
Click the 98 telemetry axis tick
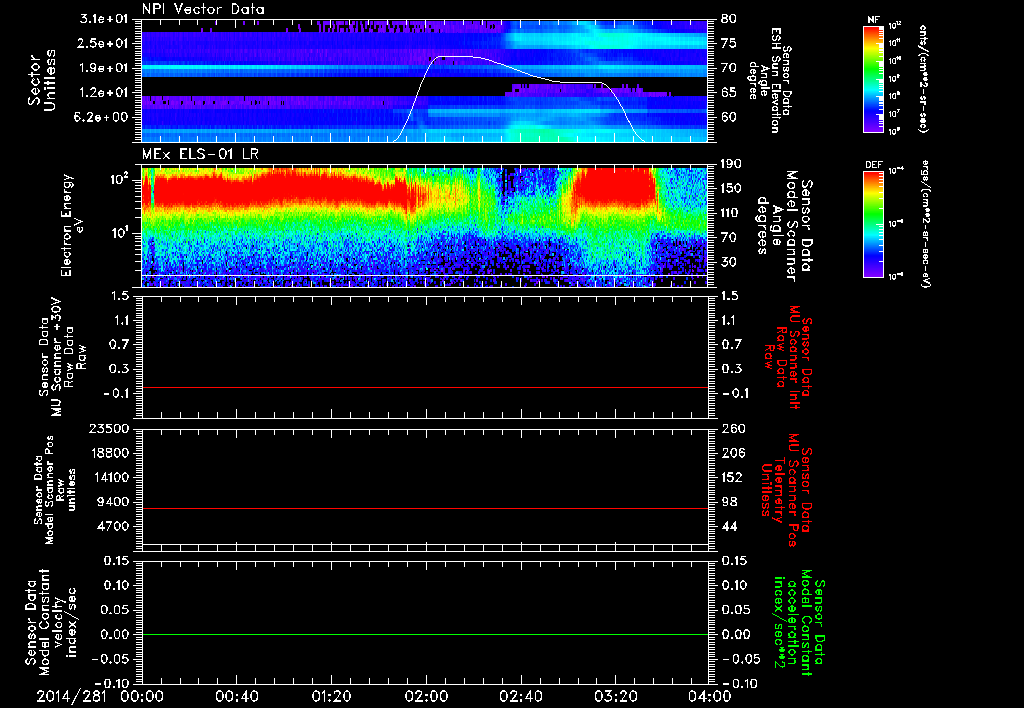click(729, 502)
